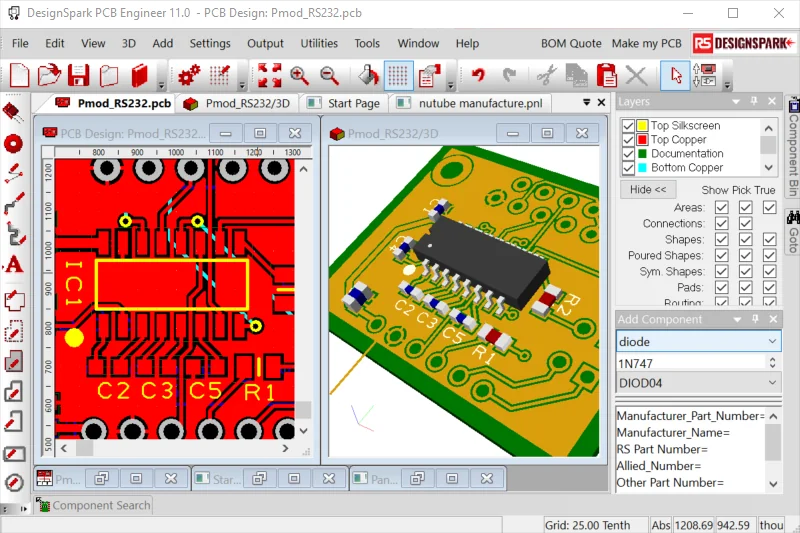Open the 3D menu
The width and height of the screenshot is (800, 533).
pos(129,43)
